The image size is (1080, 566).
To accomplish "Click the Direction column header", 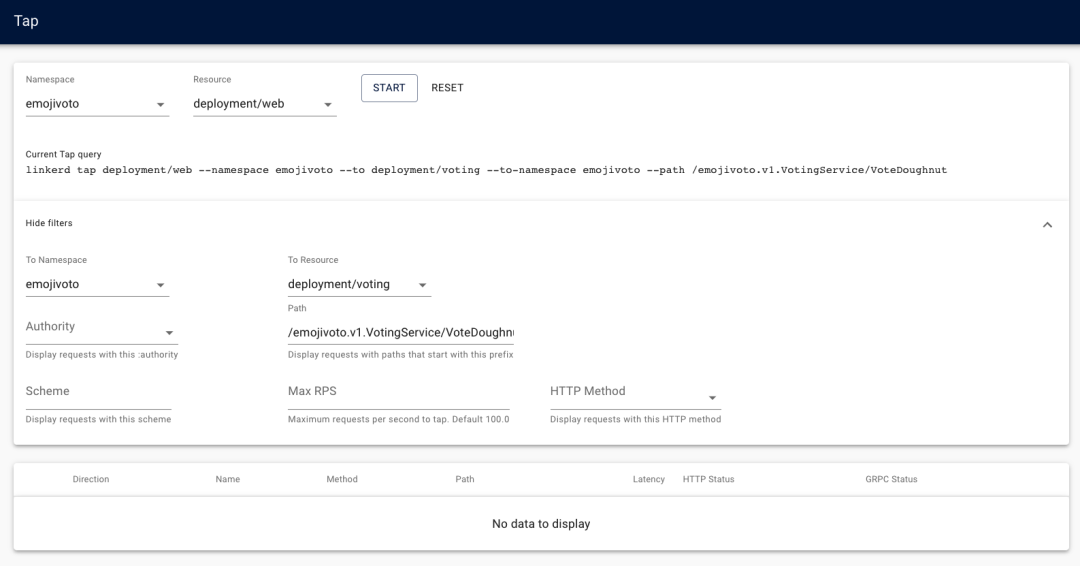I will 91,479.
